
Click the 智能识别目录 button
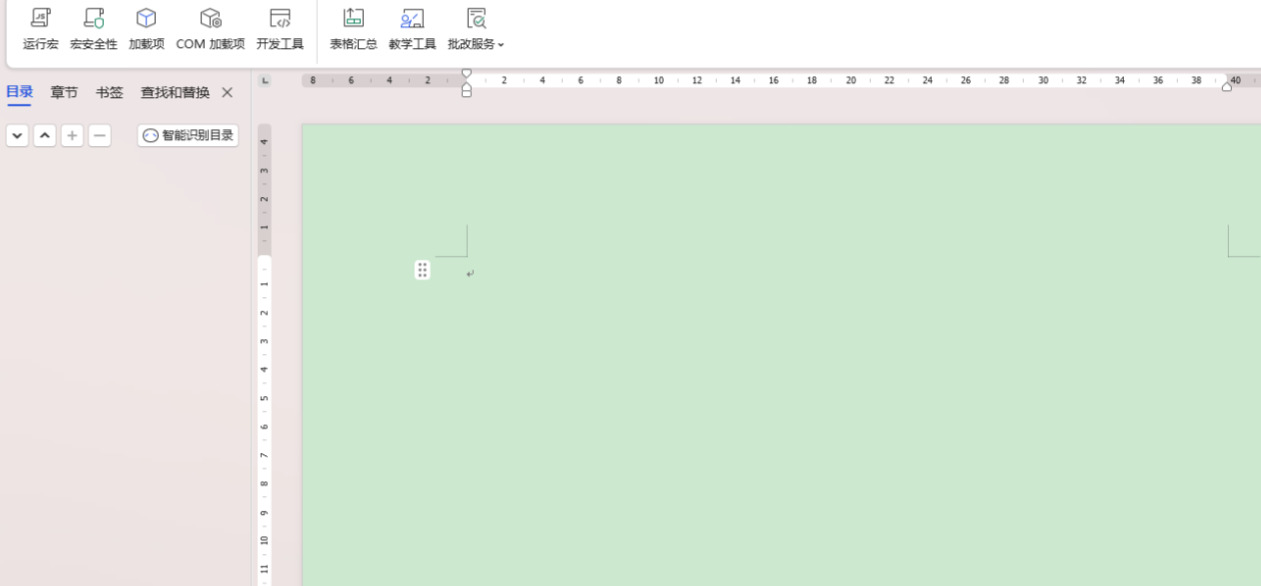tap(188, 135)
